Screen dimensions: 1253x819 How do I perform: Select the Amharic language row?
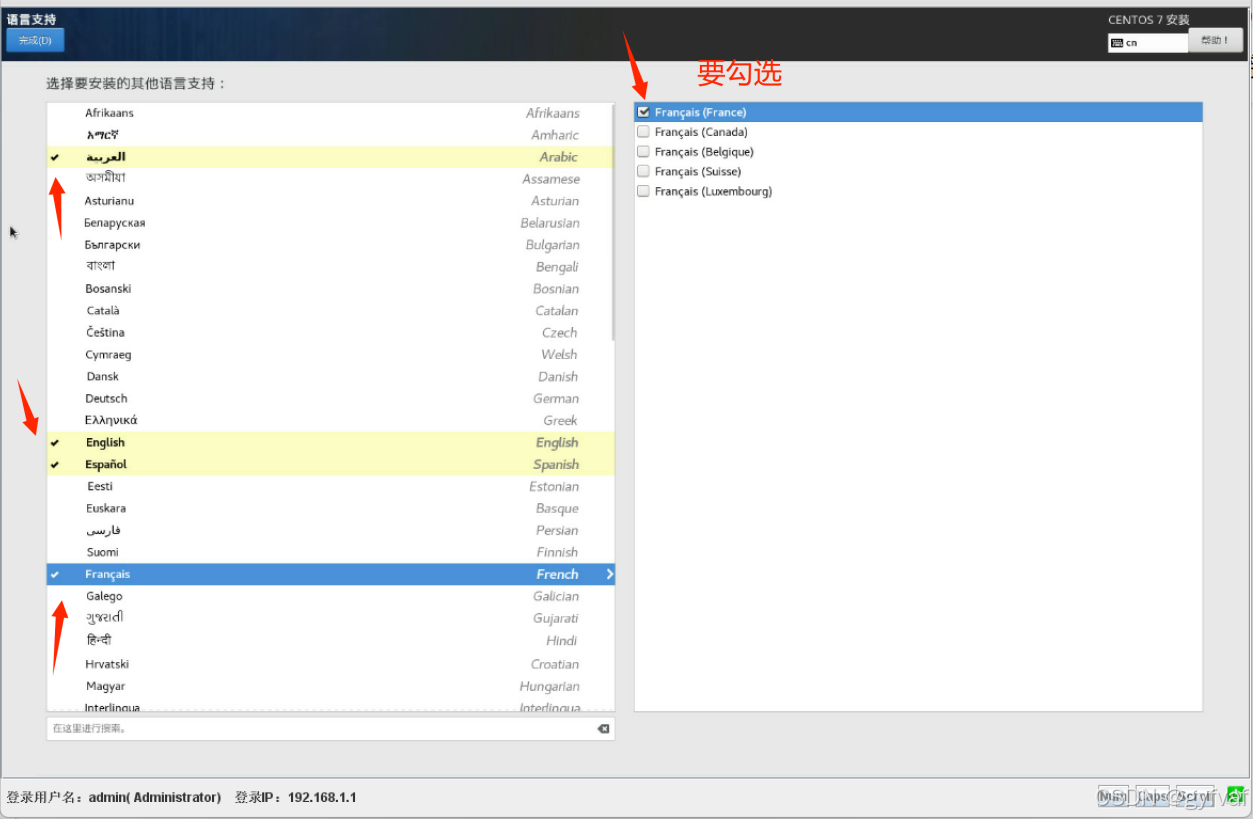(328, 135)
